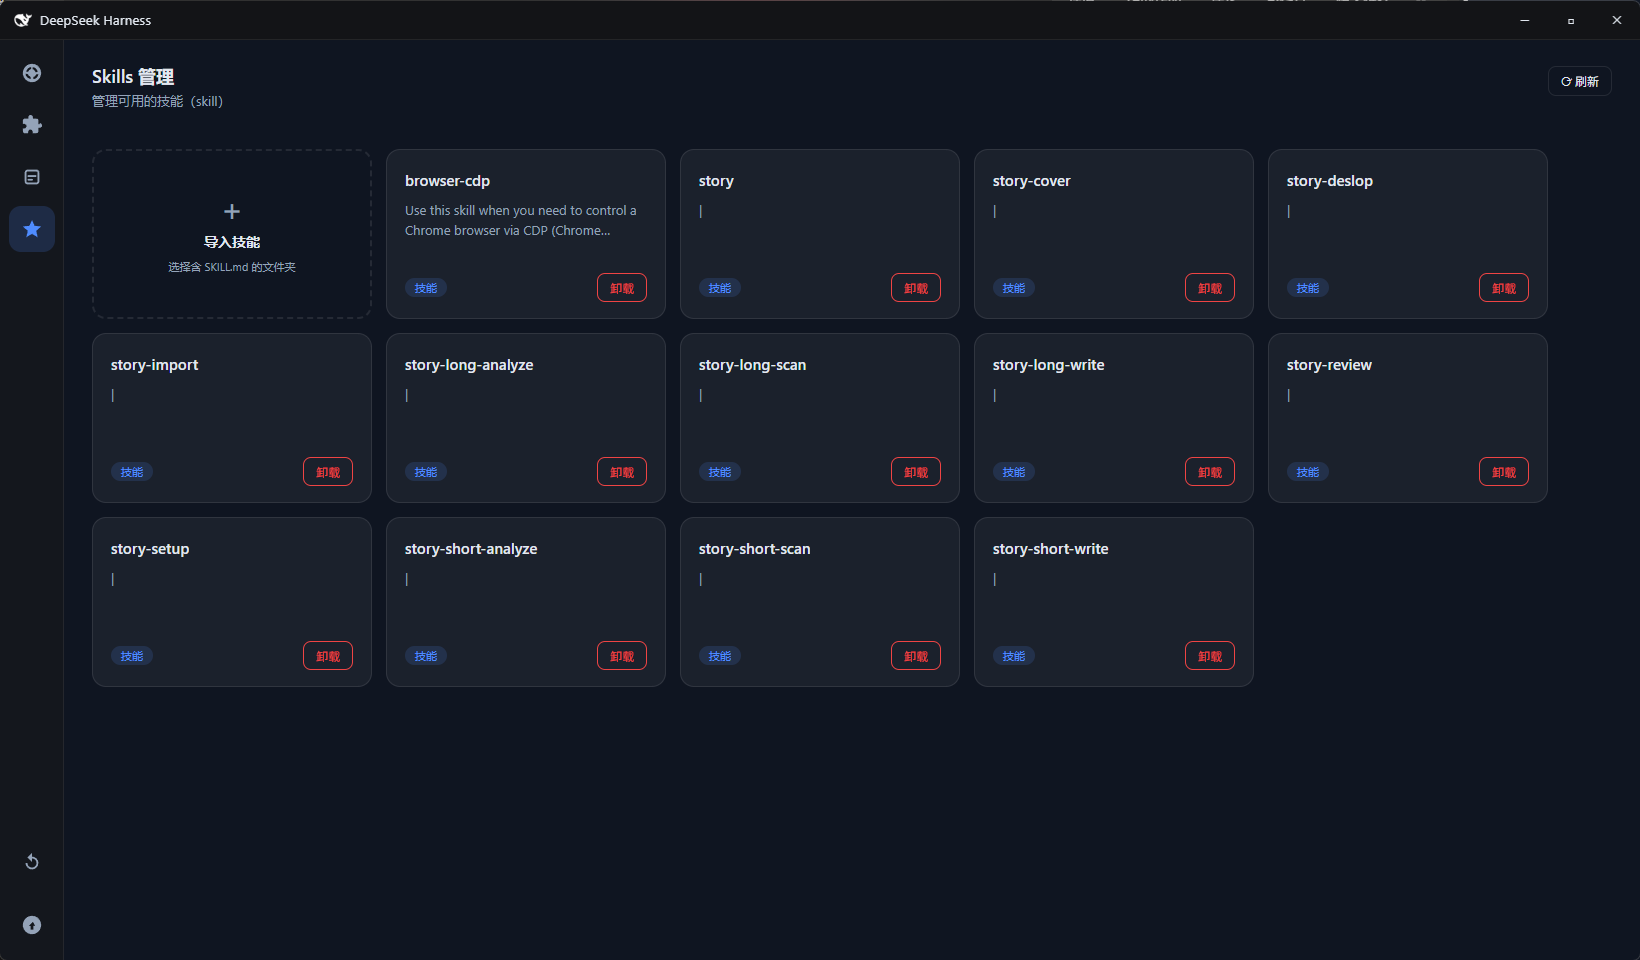Click the 技能 tag on the story-review card

coord(1308,472)
